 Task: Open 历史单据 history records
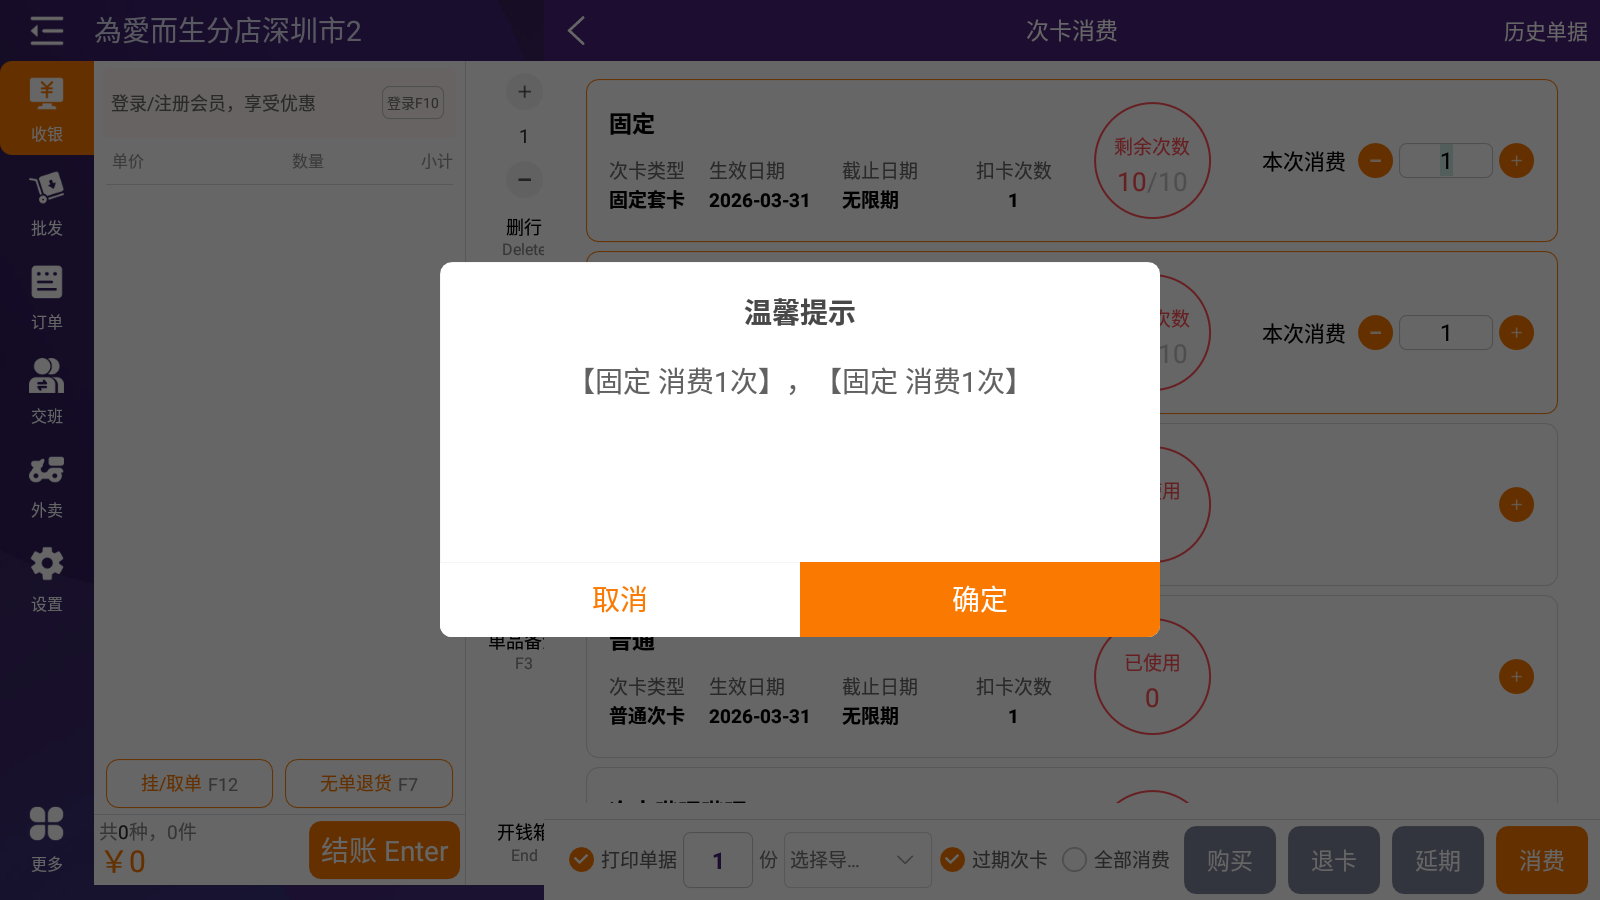pos(1545,32)
